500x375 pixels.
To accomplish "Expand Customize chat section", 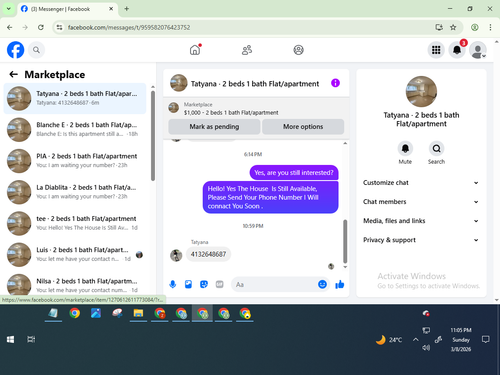I will 421,183.
